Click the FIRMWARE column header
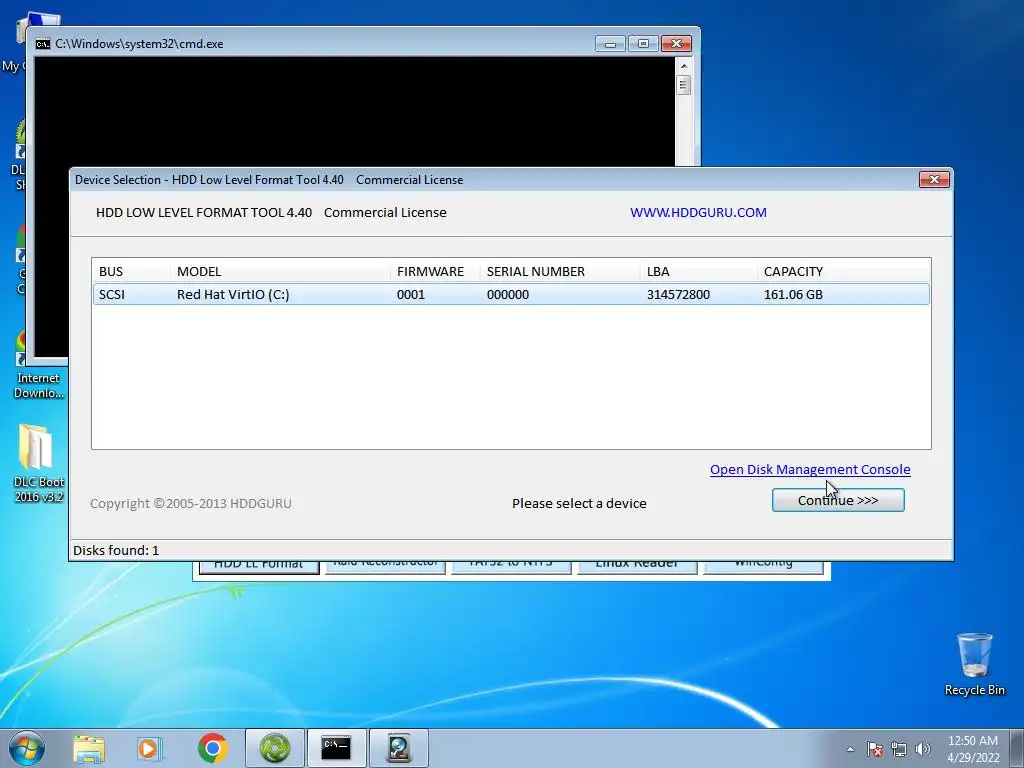This screenshot has height=768, width=1024. click(435, 271)
